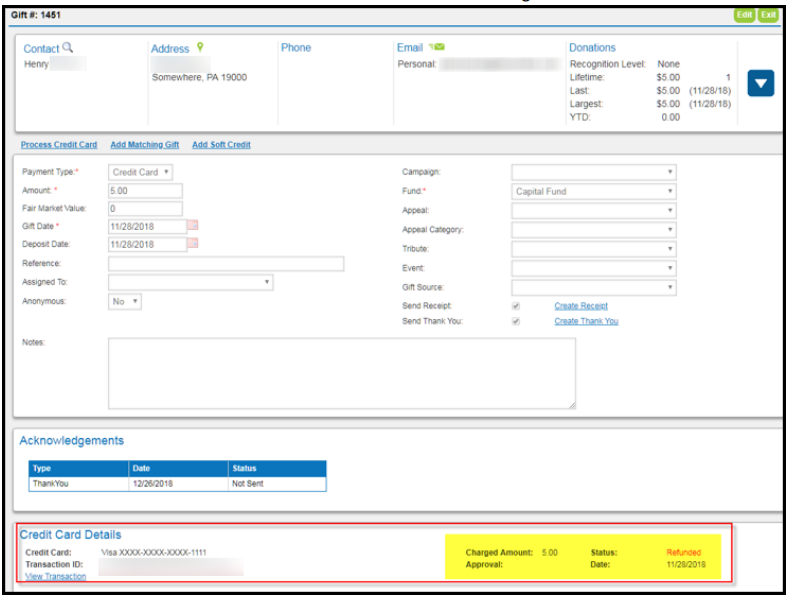Image resolution: width=786 pixels, height=597 pixels.
Task: Open the Appeal dropdown
Action: (x=594, y=211)
